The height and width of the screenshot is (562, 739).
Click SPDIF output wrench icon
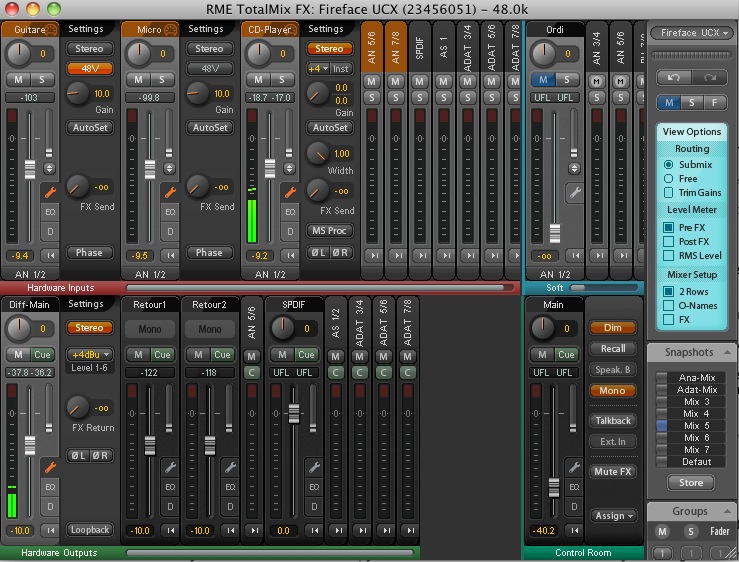314,467
